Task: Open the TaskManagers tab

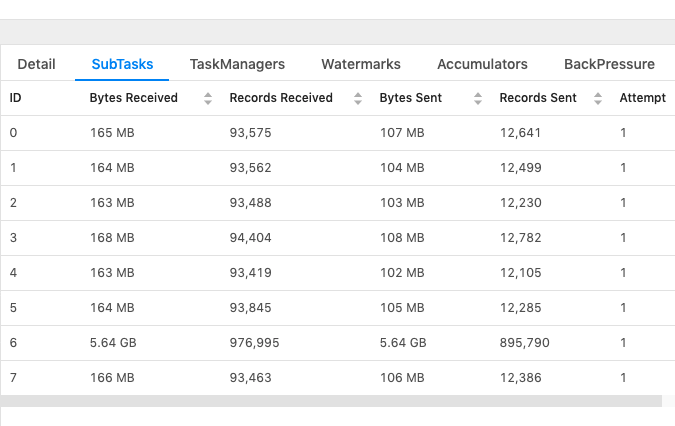Action: click(237, 64)
